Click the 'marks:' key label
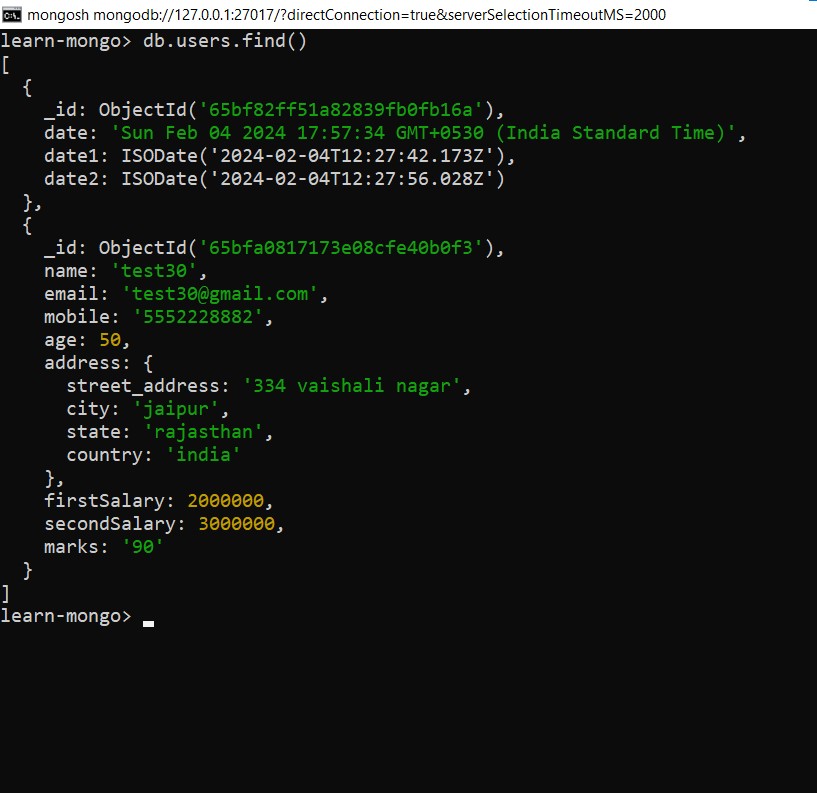817x793 pixels. point(76,547)
